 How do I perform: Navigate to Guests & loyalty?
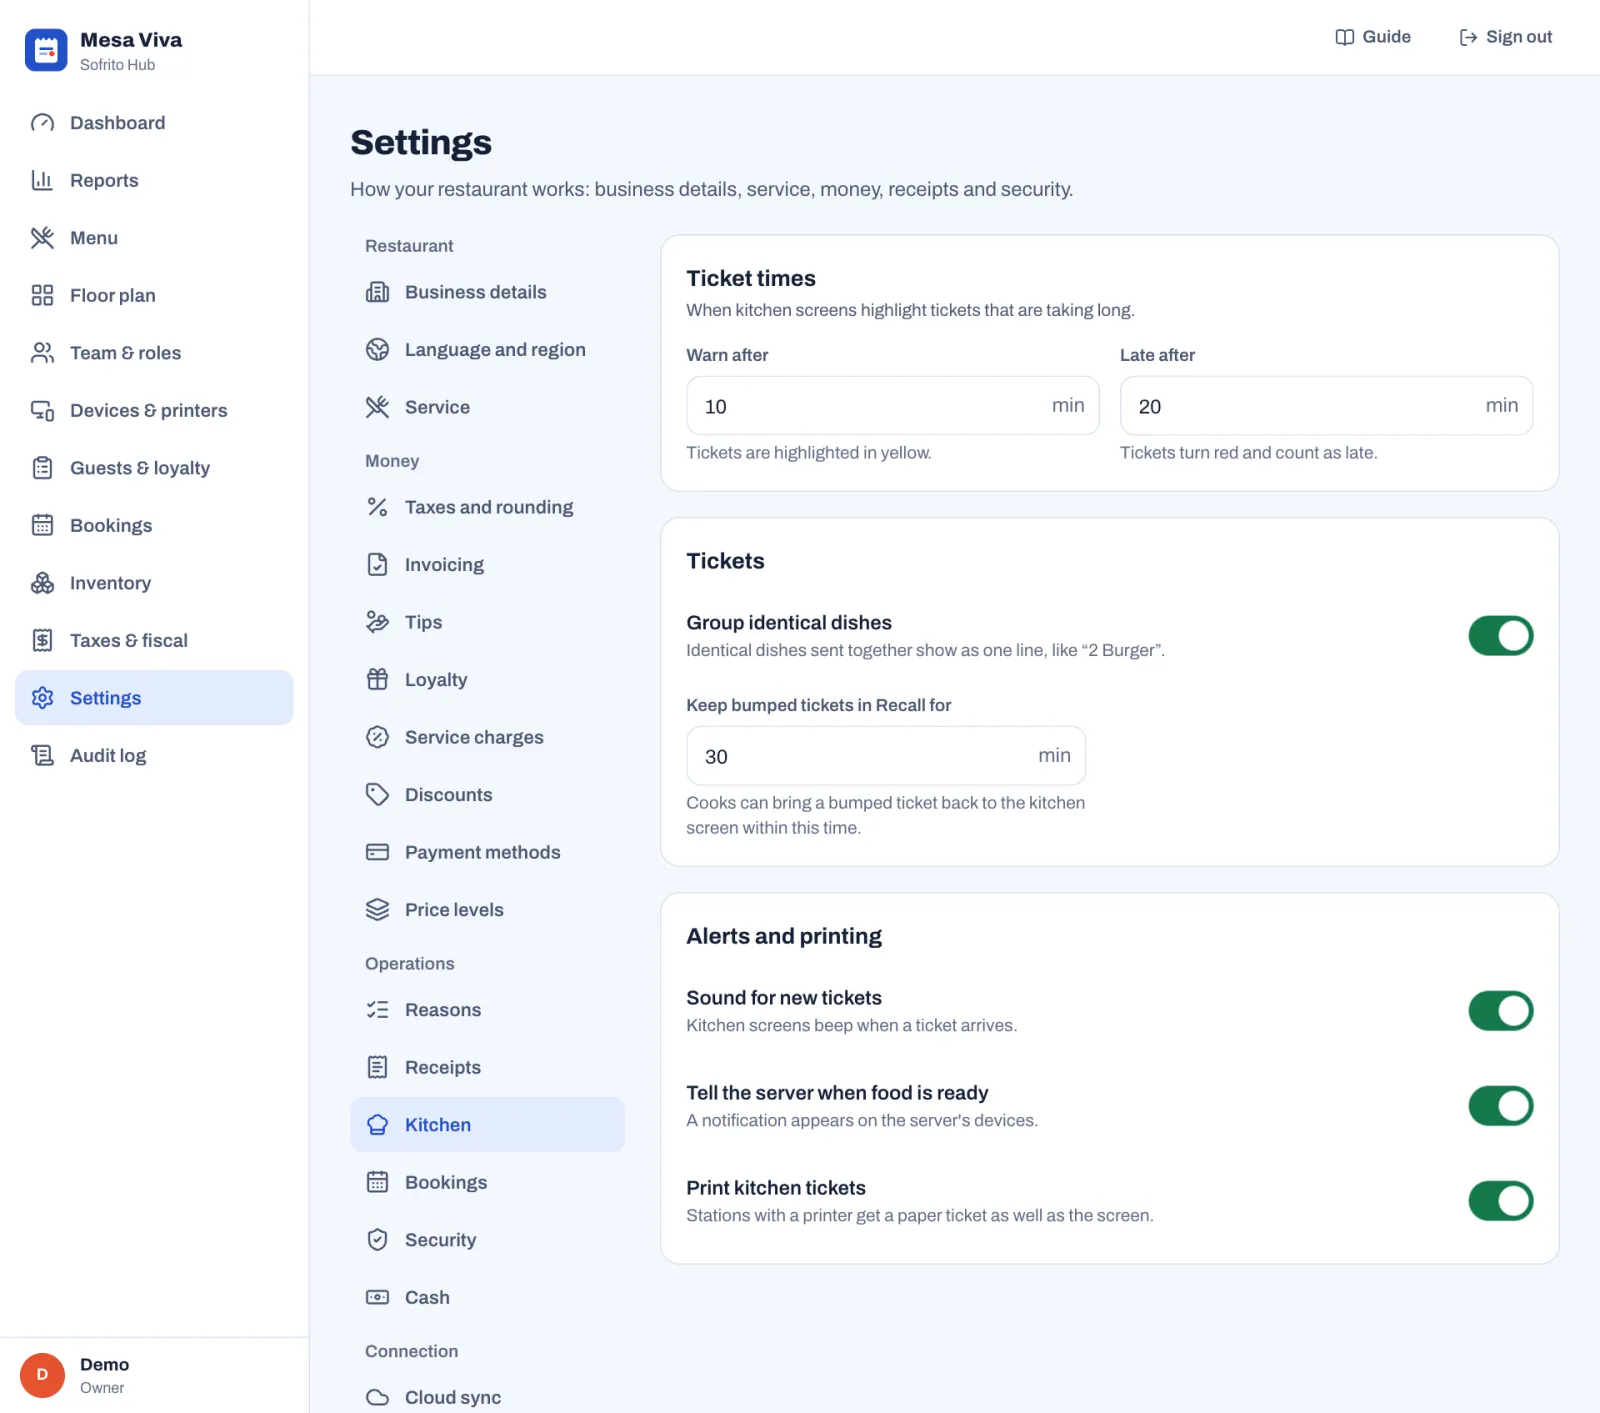pos(154,468)
